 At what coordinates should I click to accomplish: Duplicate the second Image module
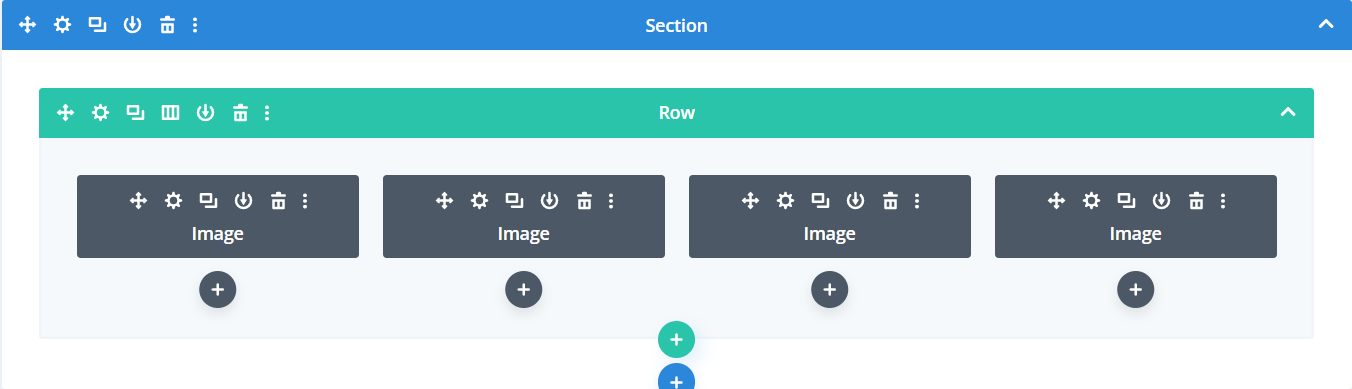point(514,201)
